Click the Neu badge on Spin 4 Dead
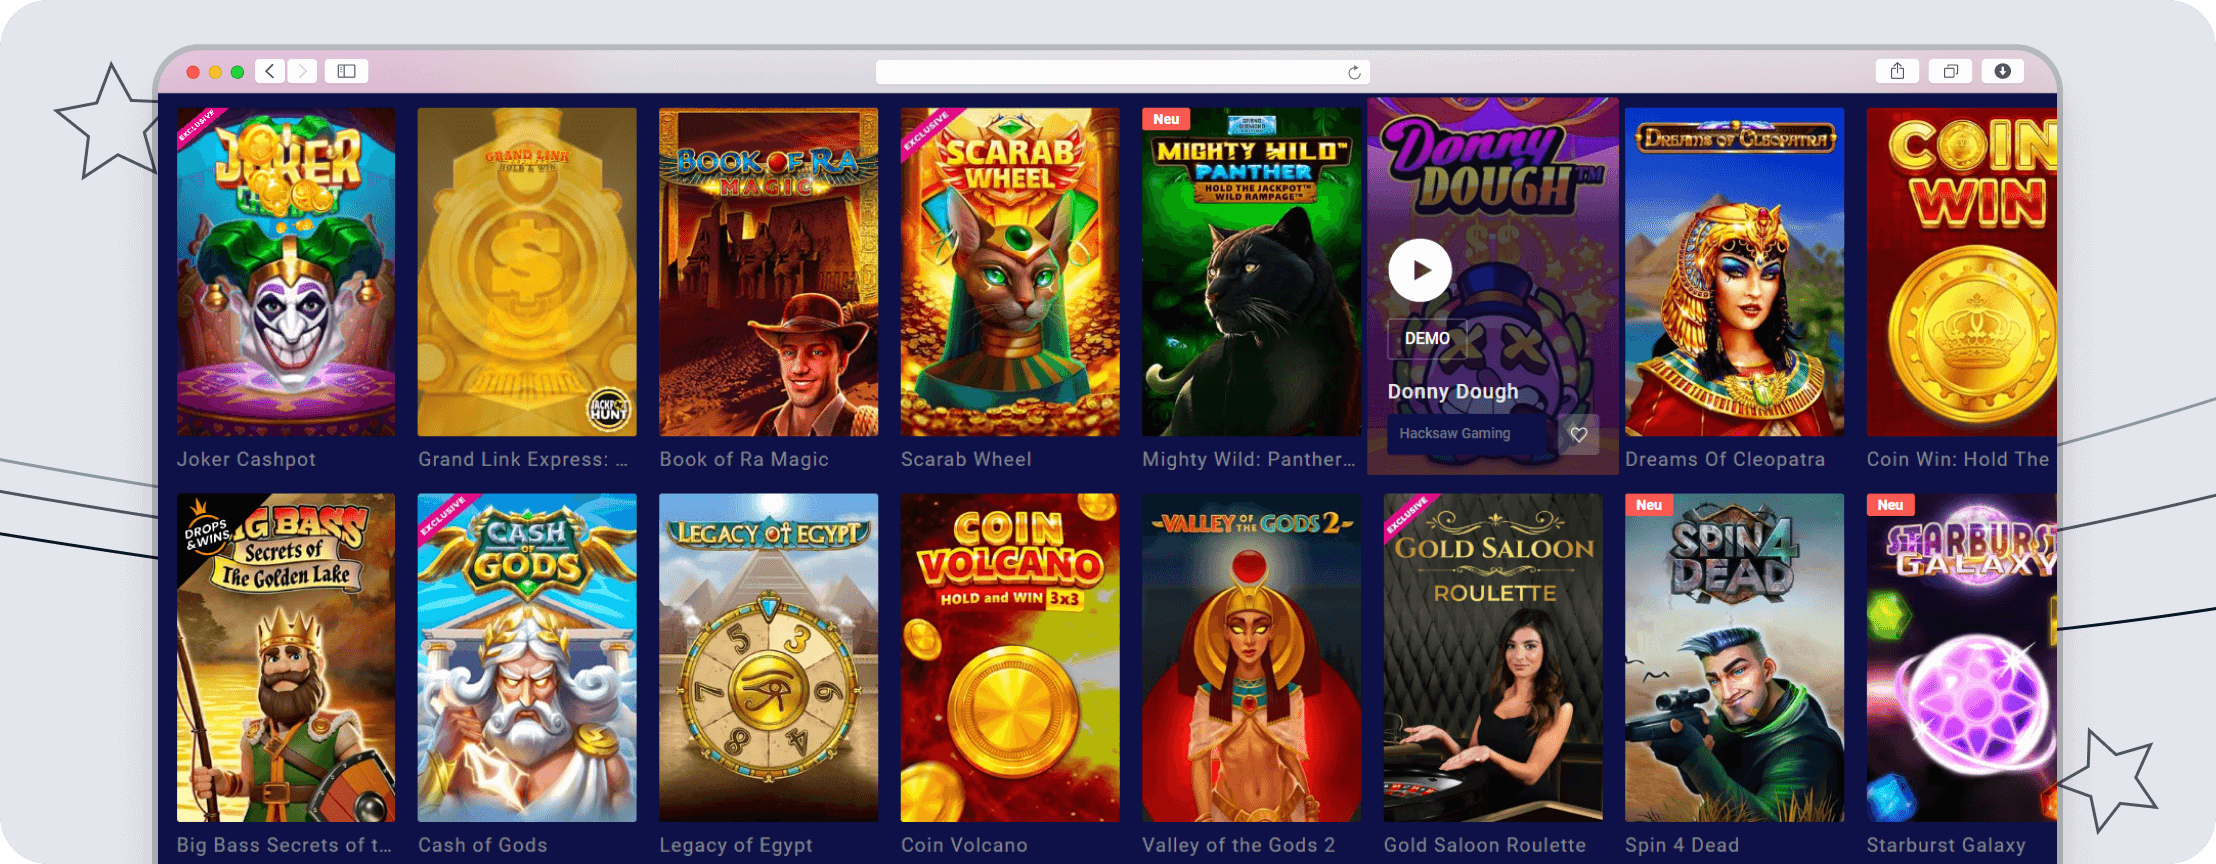 [x=1649, y=505]
